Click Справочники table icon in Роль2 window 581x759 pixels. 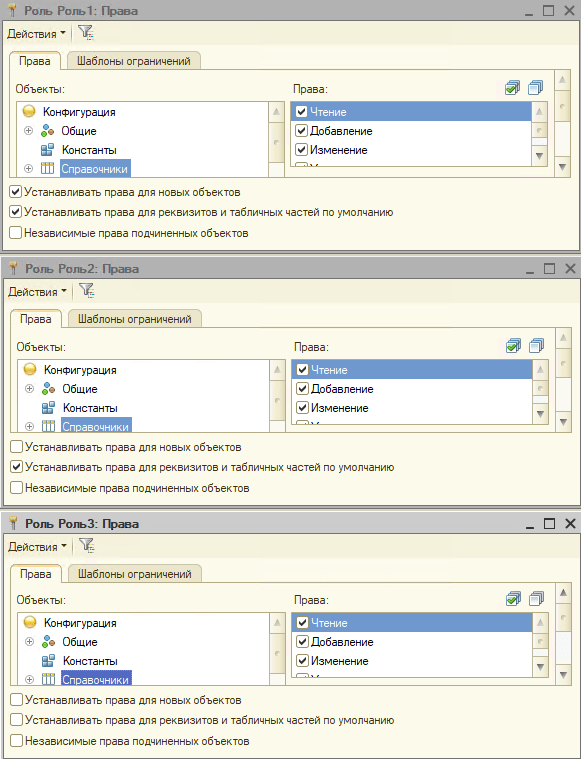(48, 426)
